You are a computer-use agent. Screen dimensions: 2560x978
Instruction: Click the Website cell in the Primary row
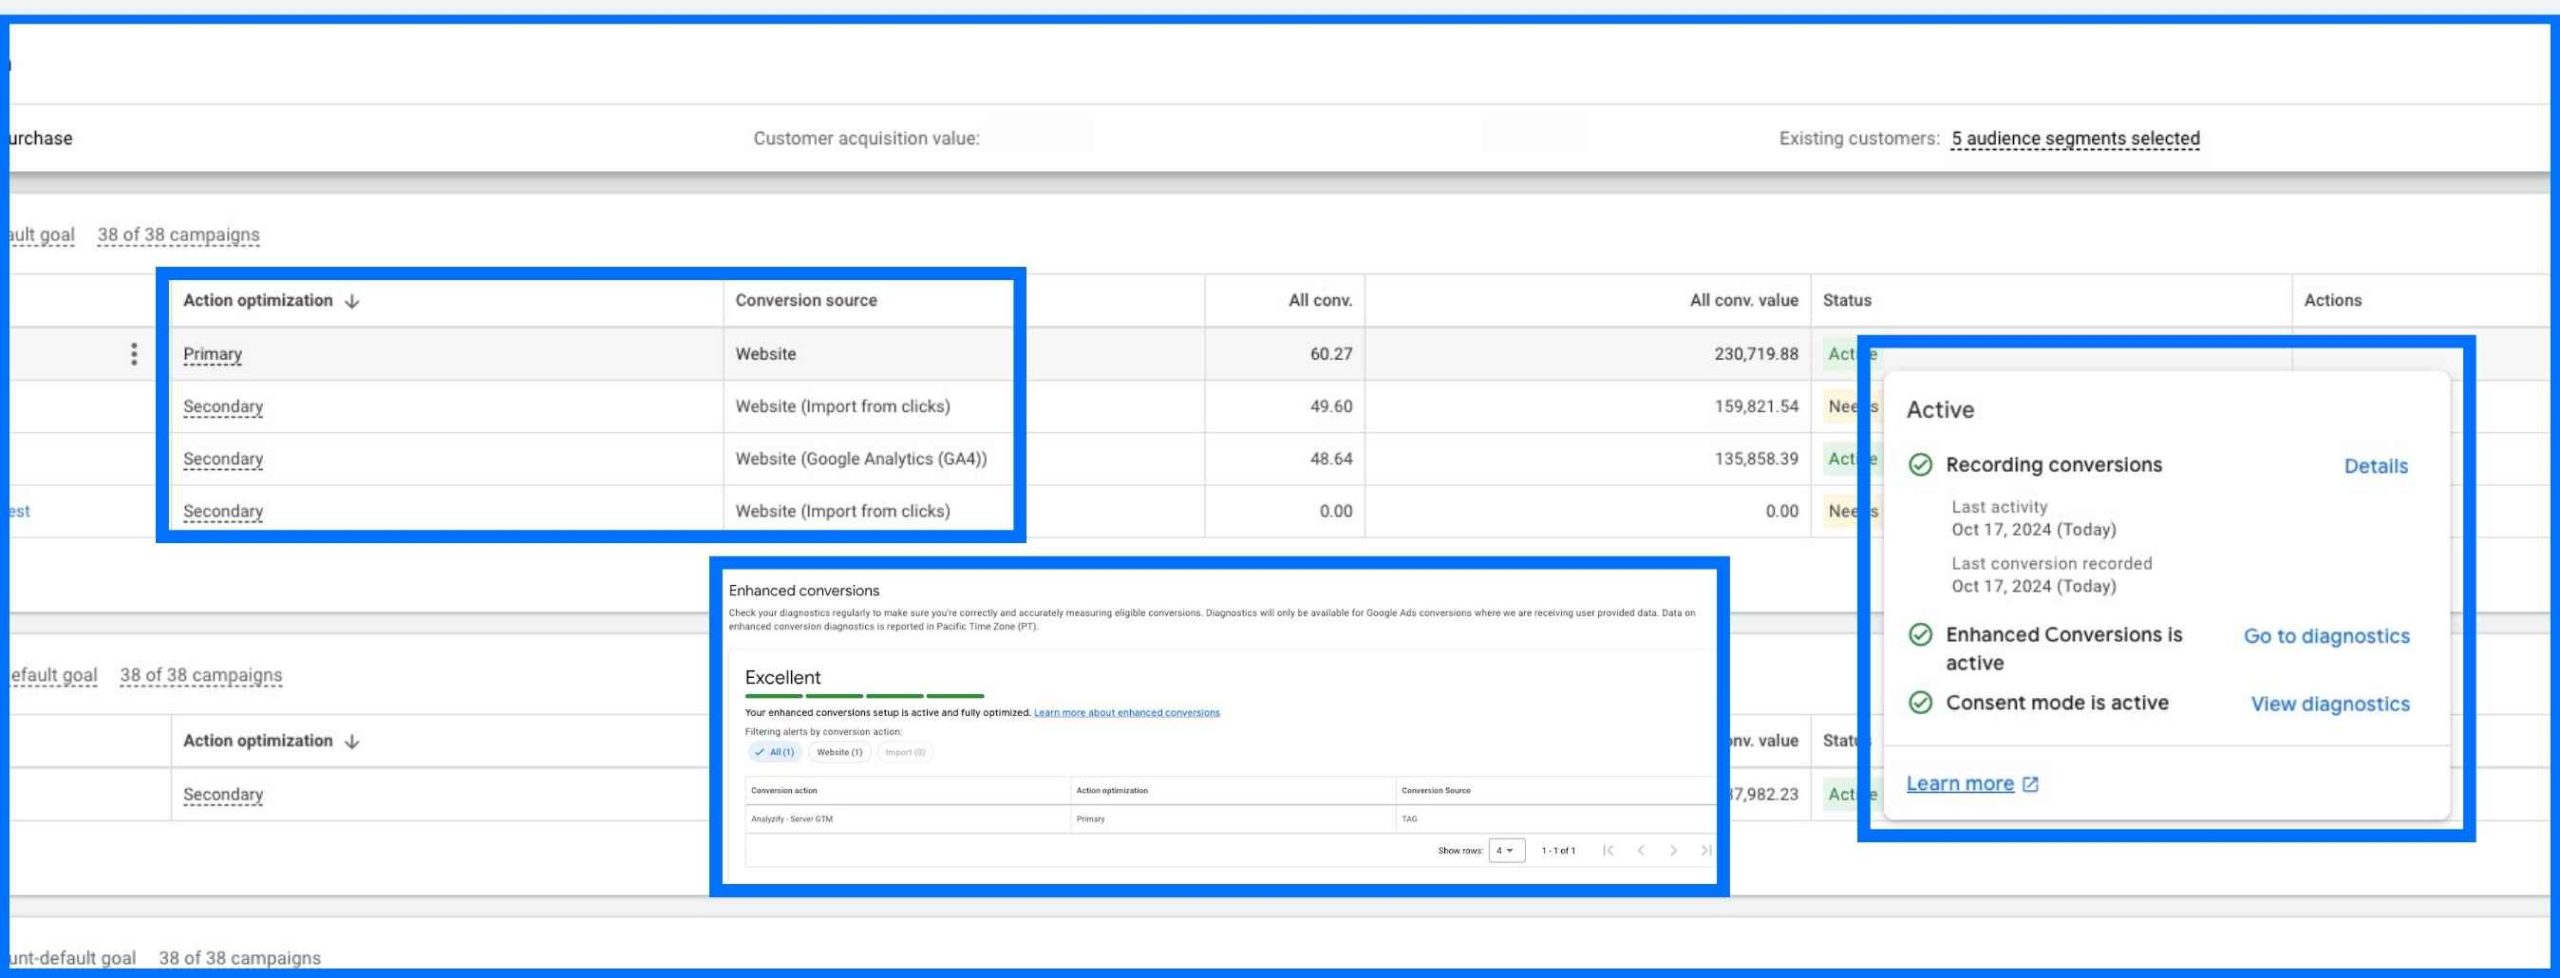tap(766, 354)
